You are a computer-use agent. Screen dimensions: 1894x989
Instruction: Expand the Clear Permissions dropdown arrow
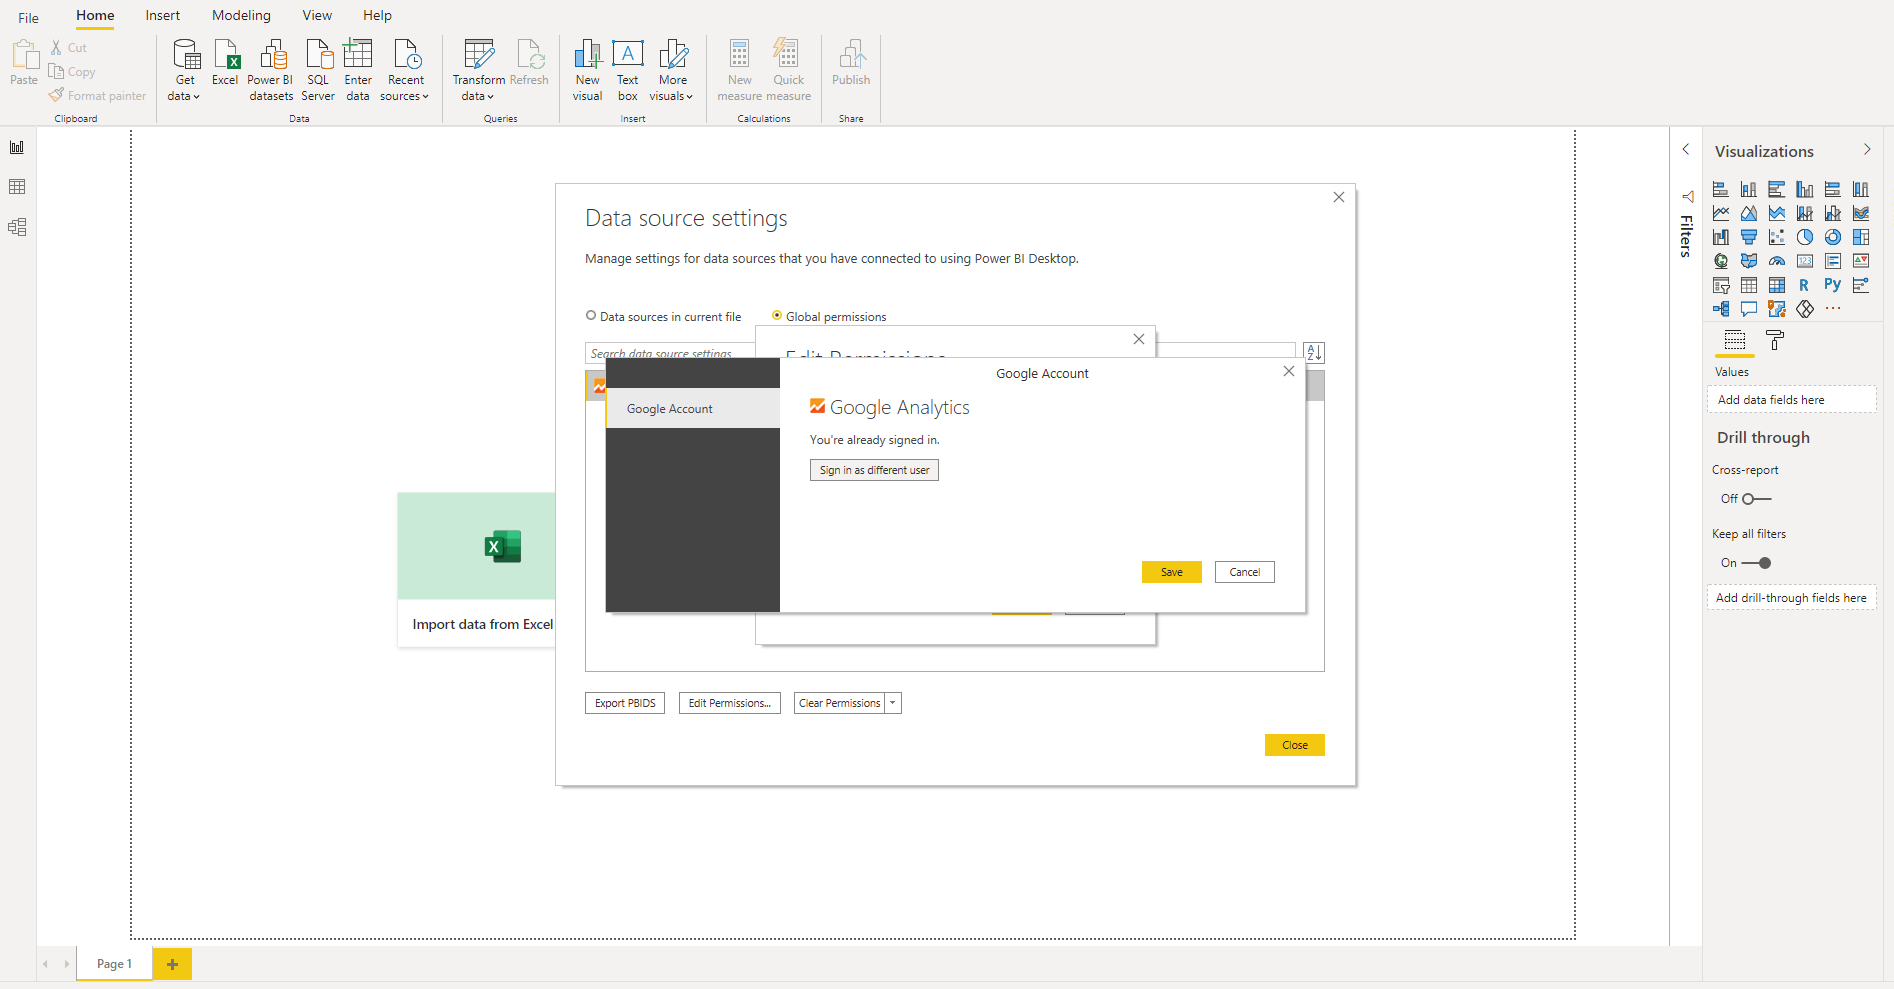tap(893, 703)
